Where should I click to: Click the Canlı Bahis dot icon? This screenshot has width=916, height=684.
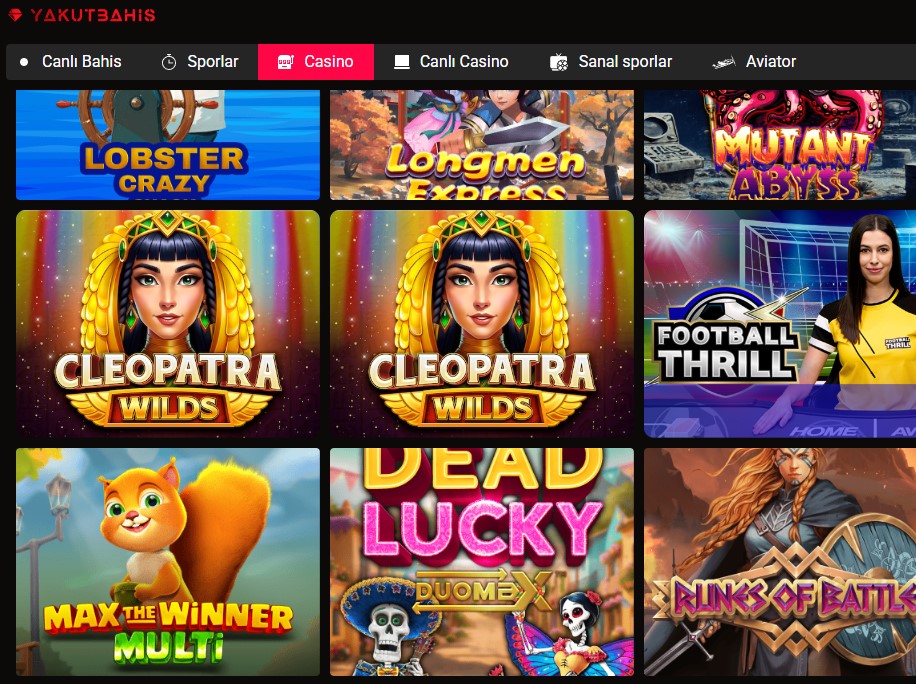coord(24,61)
